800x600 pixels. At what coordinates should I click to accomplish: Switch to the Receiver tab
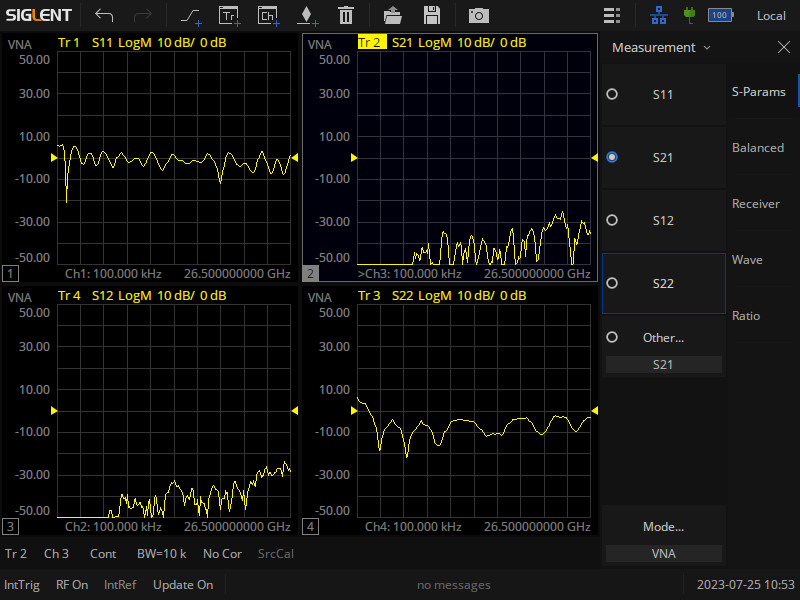[x=756, y=204]
